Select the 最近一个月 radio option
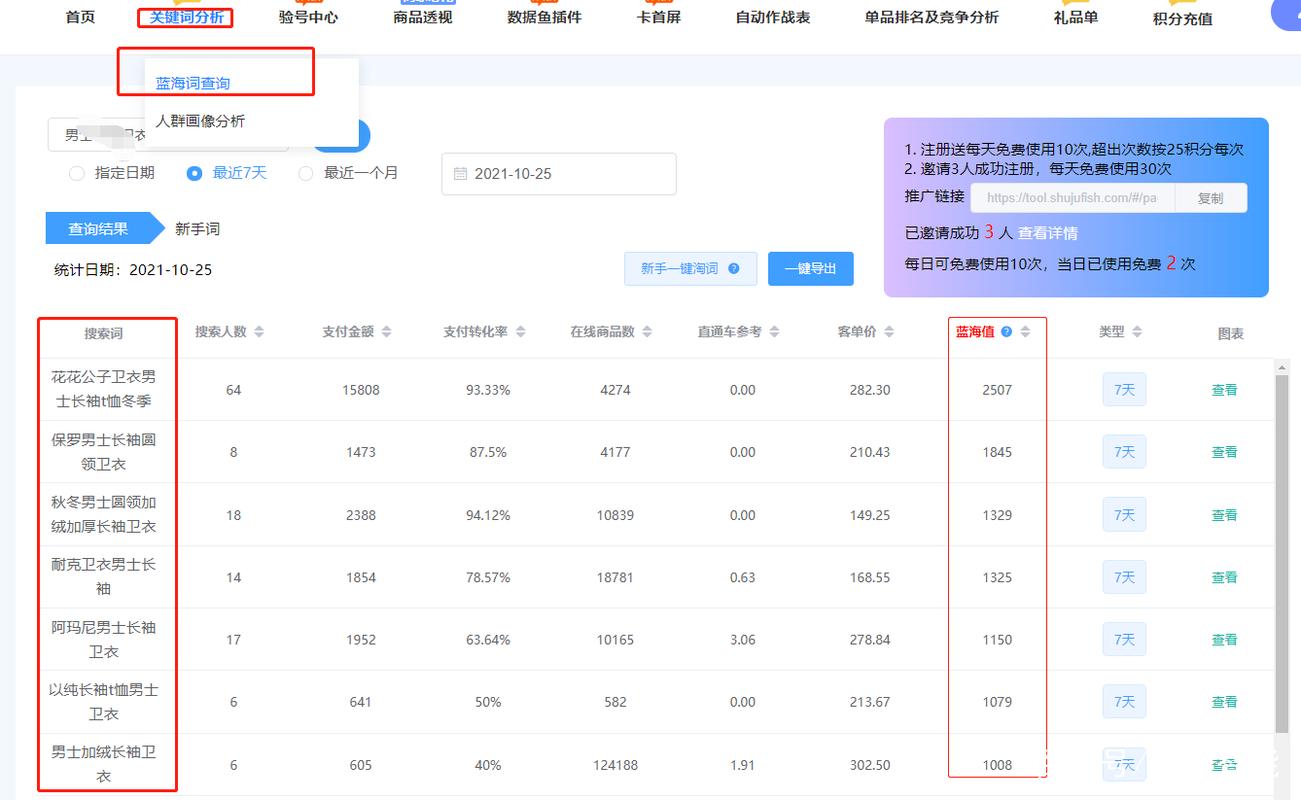The image size is (1301, 800). point(306,173)
